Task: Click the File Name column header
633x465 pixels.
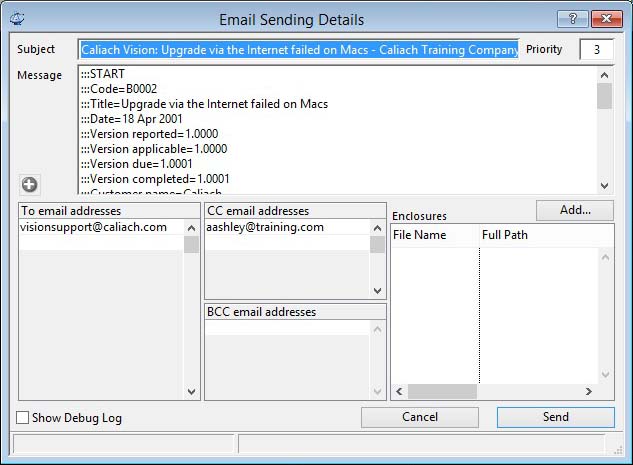Action: coord(435,235)
